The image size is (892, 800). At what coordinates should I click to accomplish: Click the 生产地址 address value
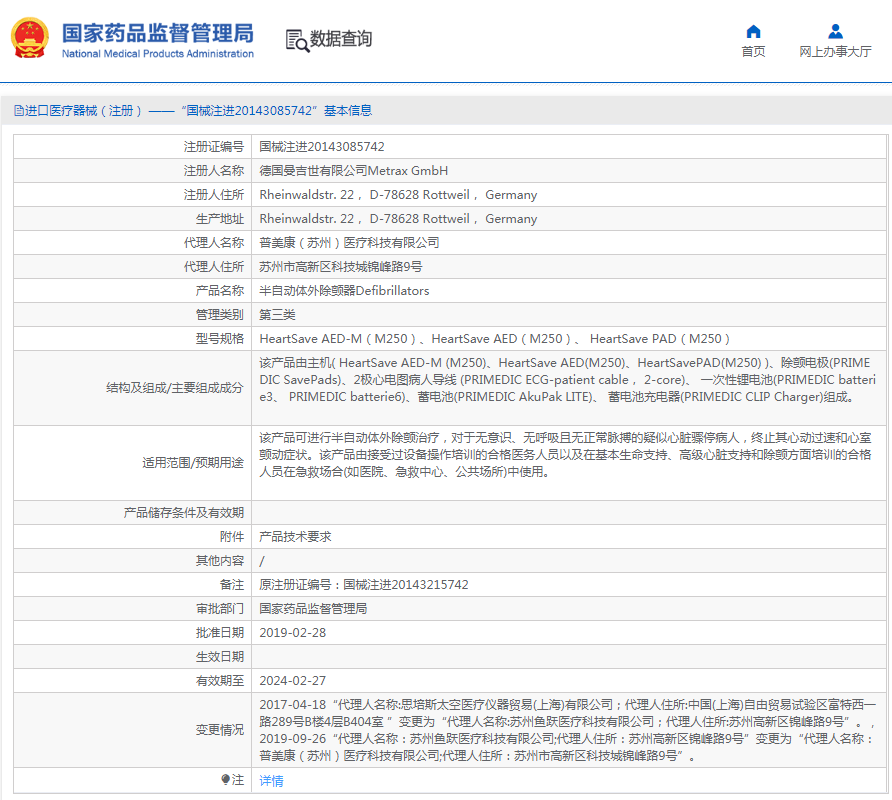[398, 218]
